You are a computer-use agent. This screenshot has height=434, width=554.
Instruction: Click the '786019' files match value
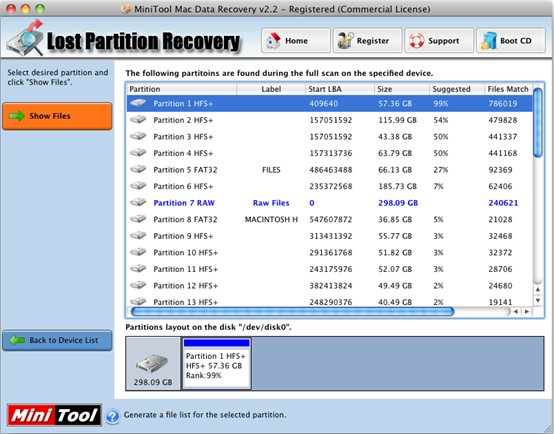click(x=503, y=104)
